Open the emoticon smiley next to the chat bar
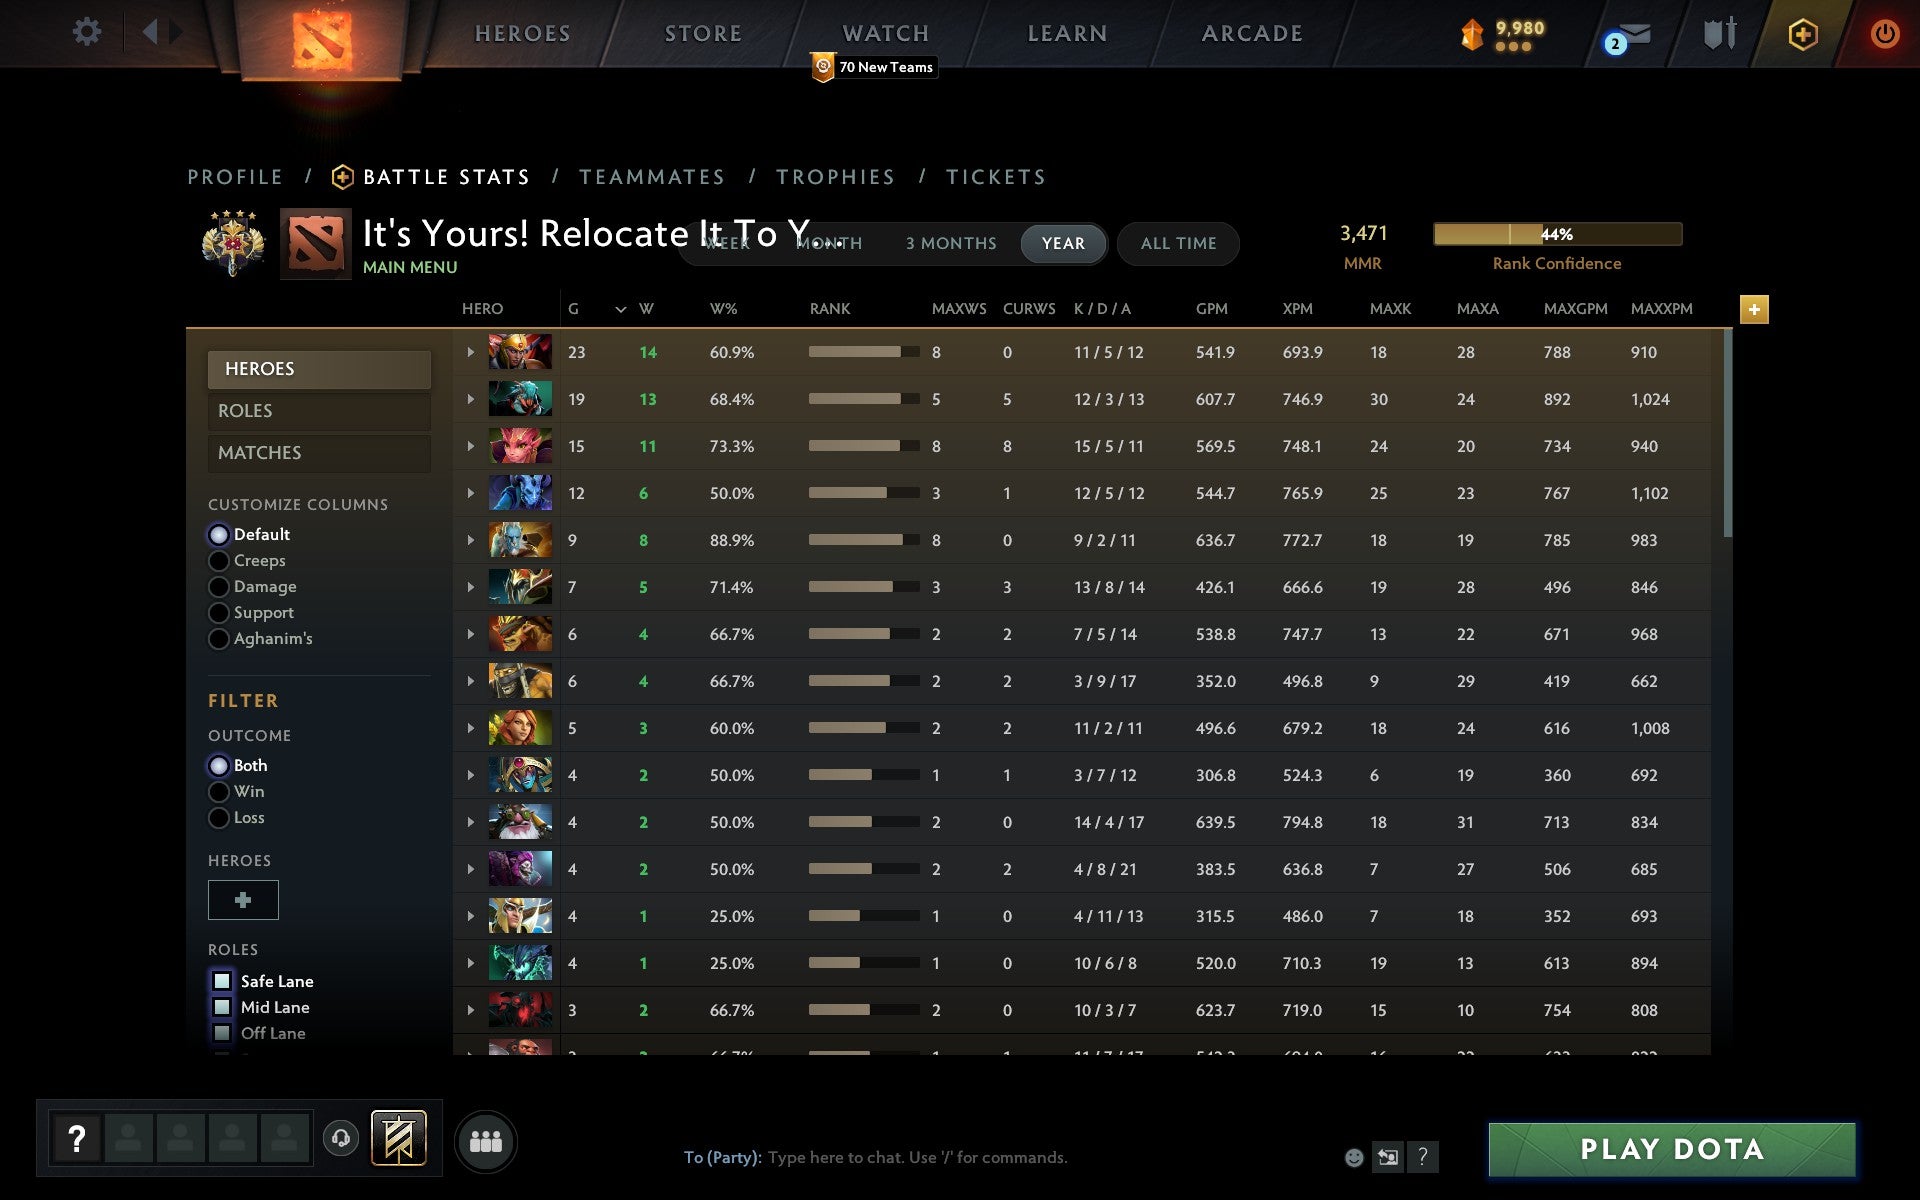Viewport: 1920px width, 1200px height. [x=1354, y=1157]
